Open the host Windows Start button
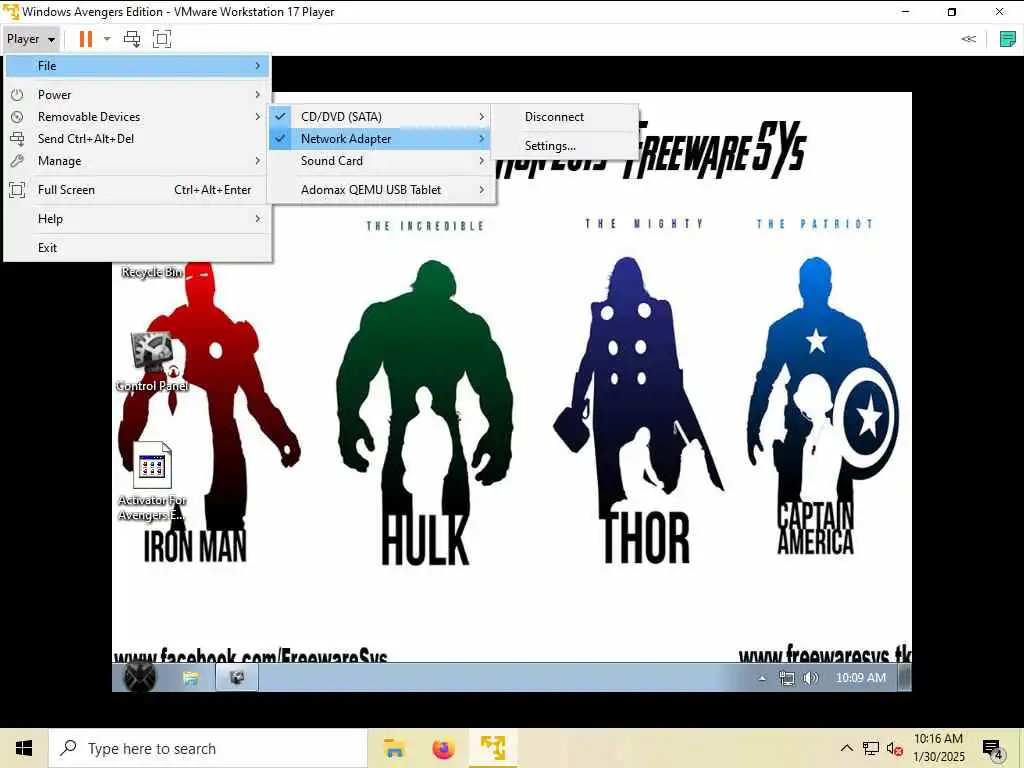The width and height of the screenshot is (1024, 768). [x=24, y=748]
